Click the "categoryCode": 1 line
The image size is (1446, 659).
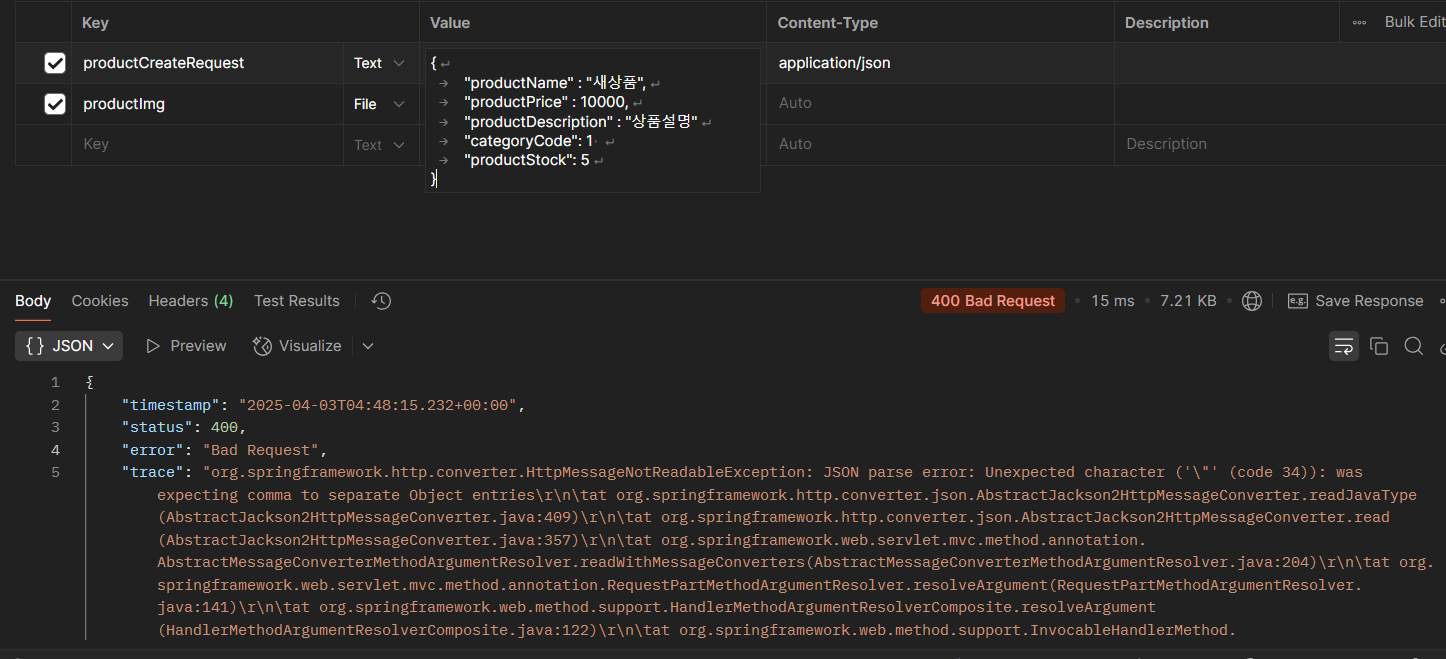tap(529, 141)
